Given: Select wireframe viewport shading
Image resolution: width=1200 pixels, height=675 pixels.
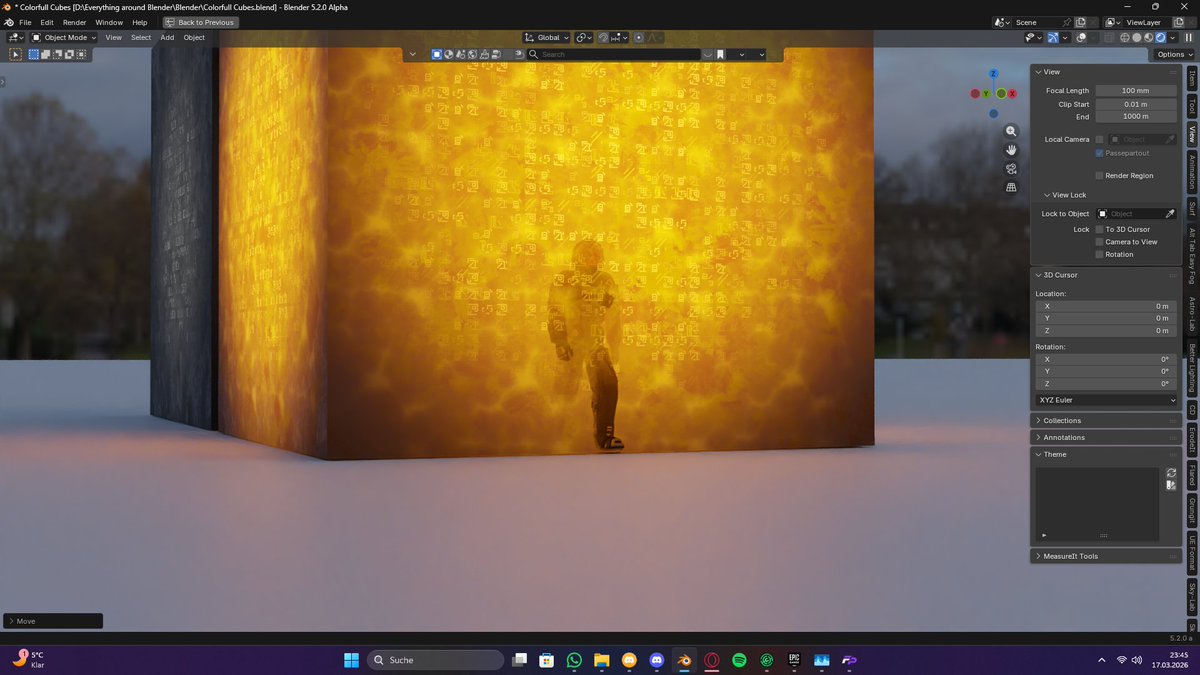Looking at the screenshot, I should point(1125,37).
